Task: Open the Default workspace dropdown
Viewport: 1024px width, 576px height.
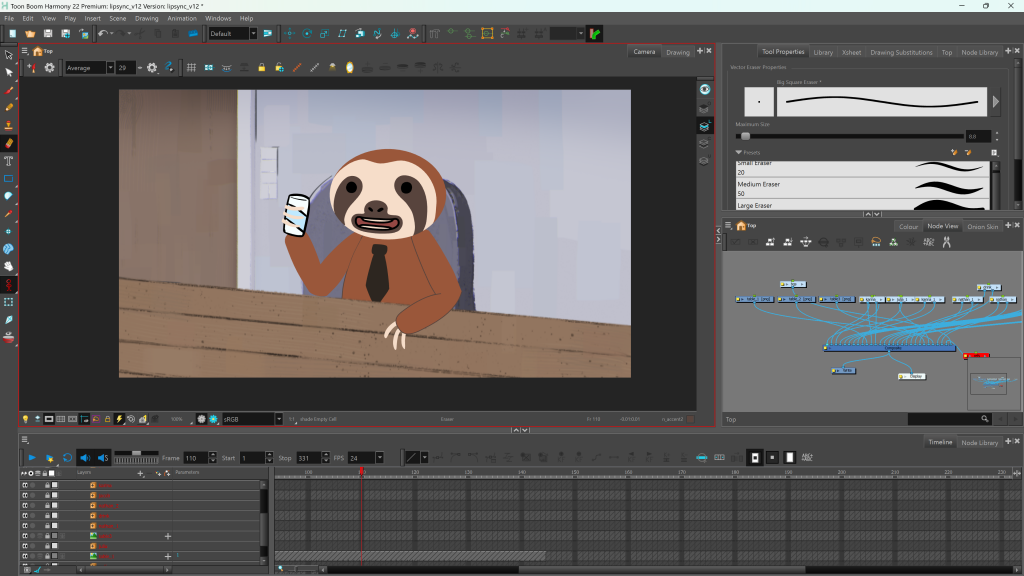Action: pos(253,33)
